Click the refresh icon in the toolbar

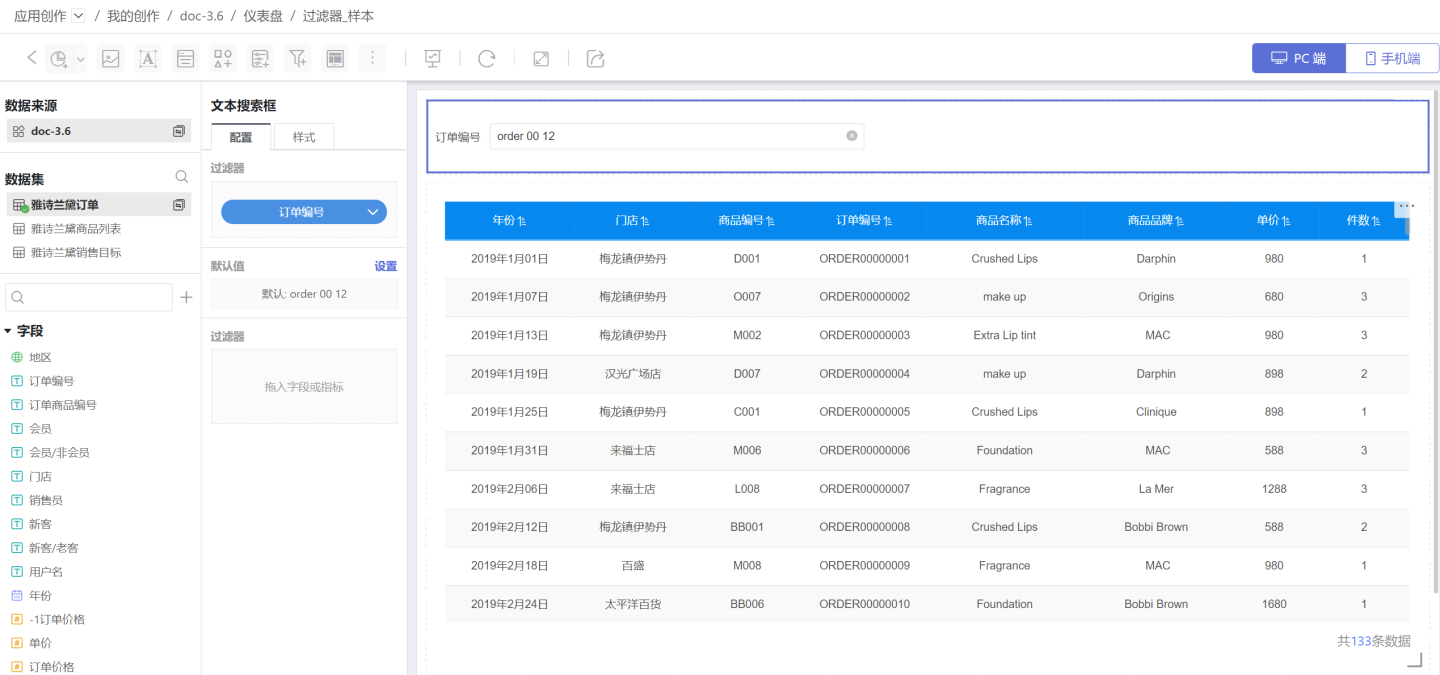pyautogui.click(x=487, y=59)
